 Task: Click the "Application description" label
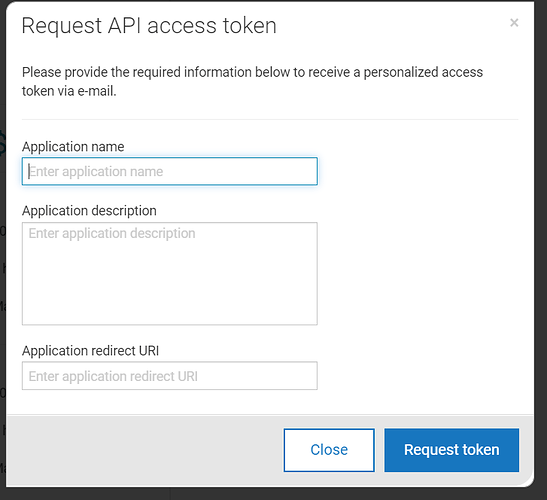coord(89,211)
